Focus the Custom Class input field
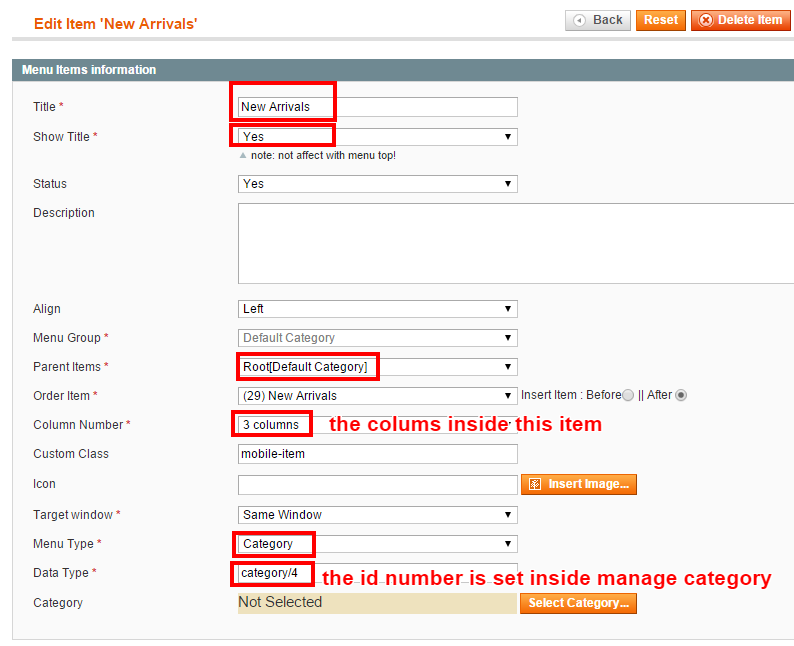794x646 pixels. click(x=377, y=454)
